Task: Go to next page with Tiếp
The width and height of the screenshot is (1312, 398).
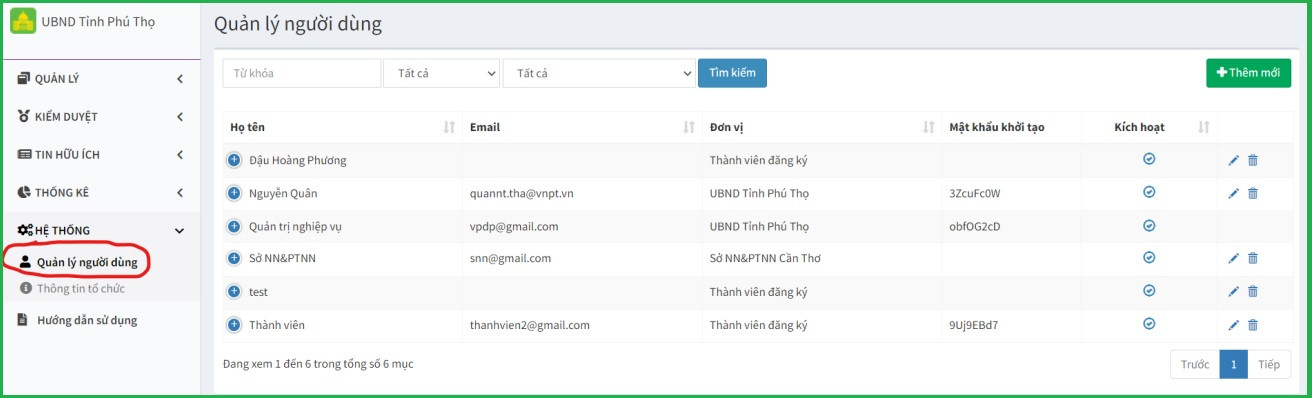Action: 1269,364
